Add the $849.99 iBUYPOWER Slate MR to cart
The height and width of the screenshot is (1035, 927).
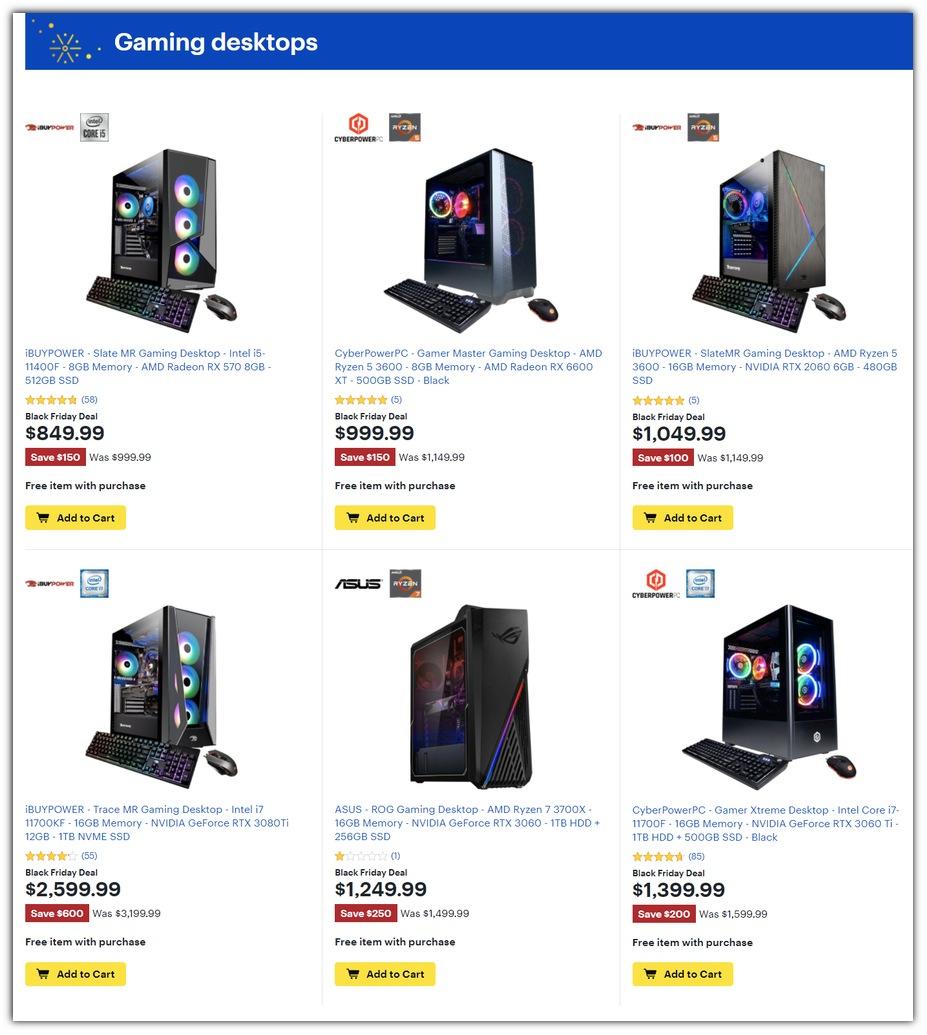75,518
